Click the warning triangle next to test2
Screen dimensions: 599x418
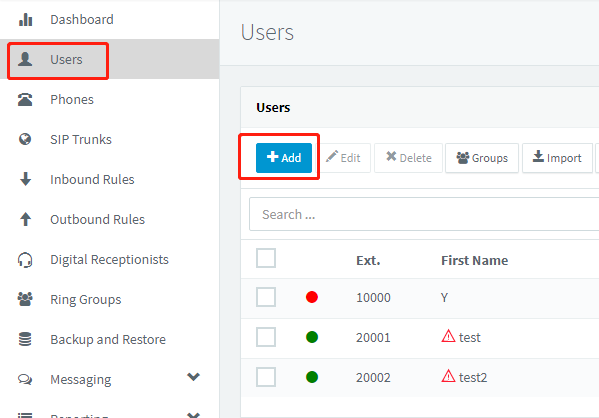[x=448, y=376]
